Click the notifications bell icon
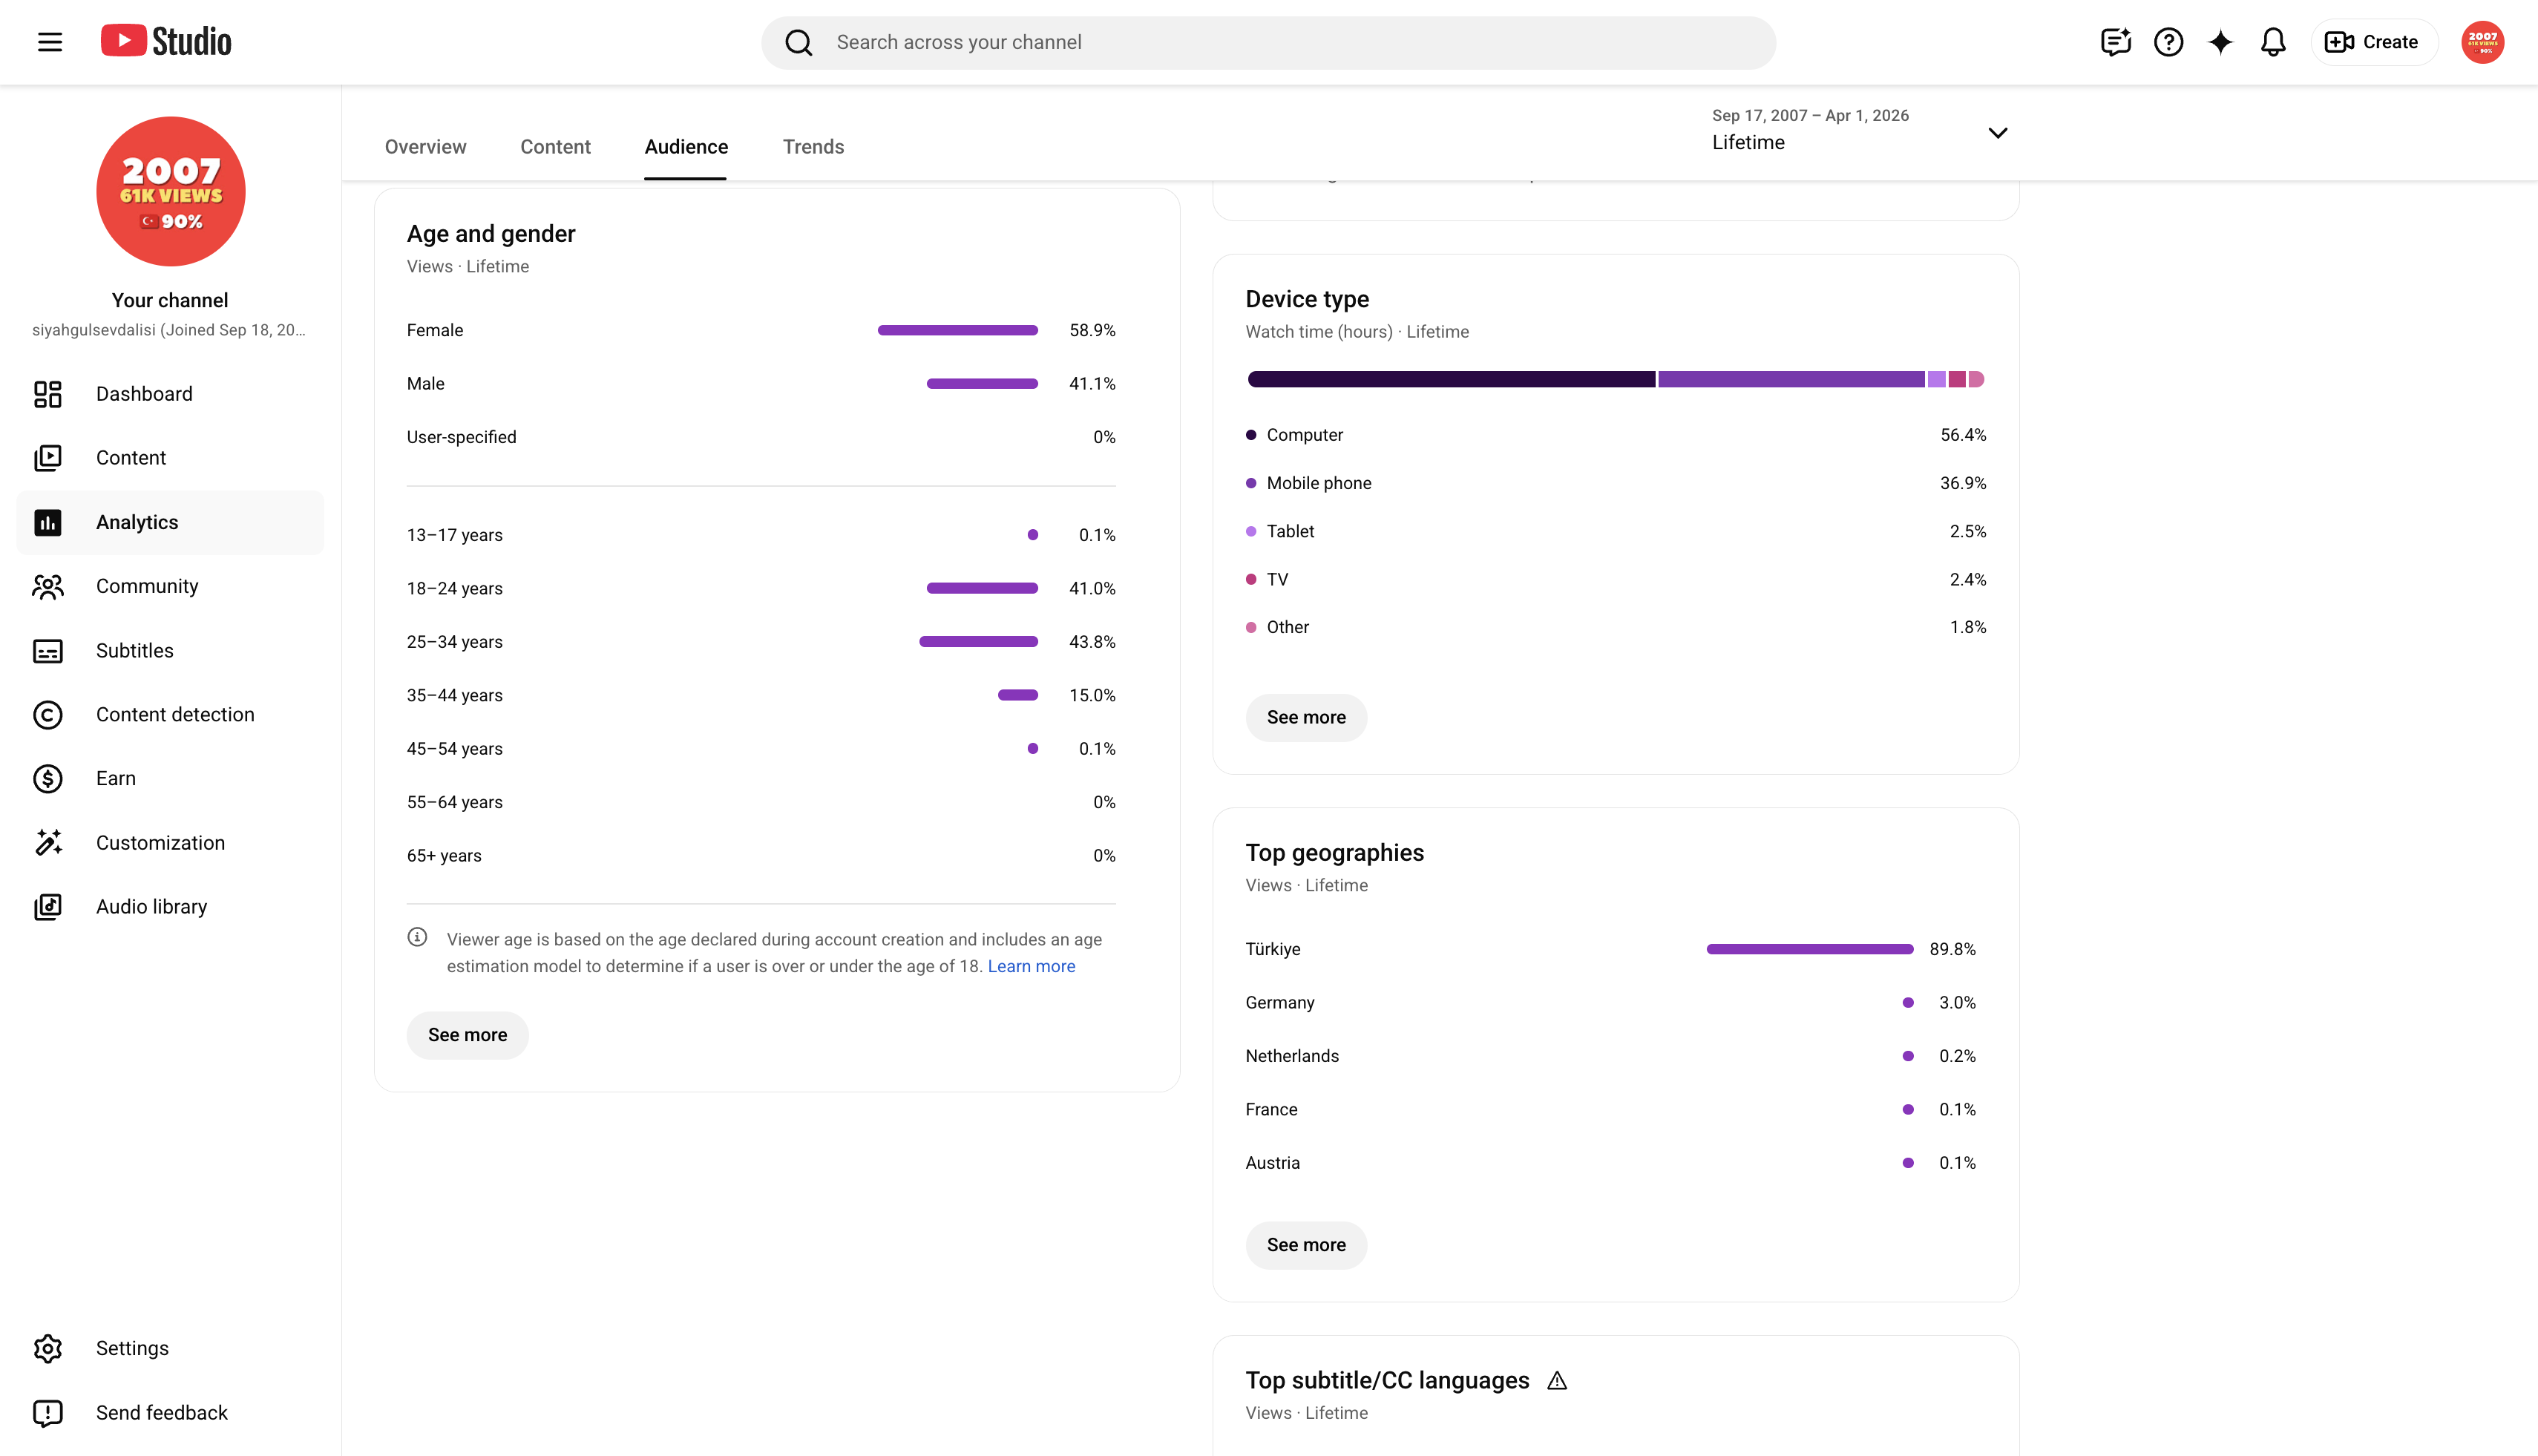This screenshot has width=2538, height=1456. 2273,42
